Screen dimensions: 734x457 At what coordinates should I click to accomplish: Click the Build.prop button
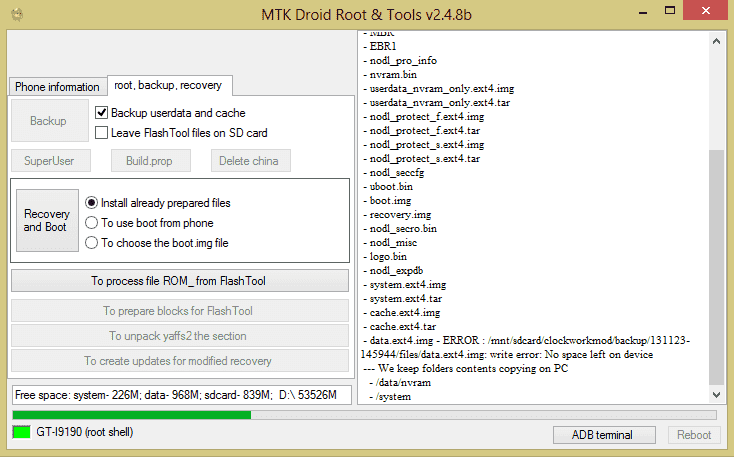coord(150,161)
